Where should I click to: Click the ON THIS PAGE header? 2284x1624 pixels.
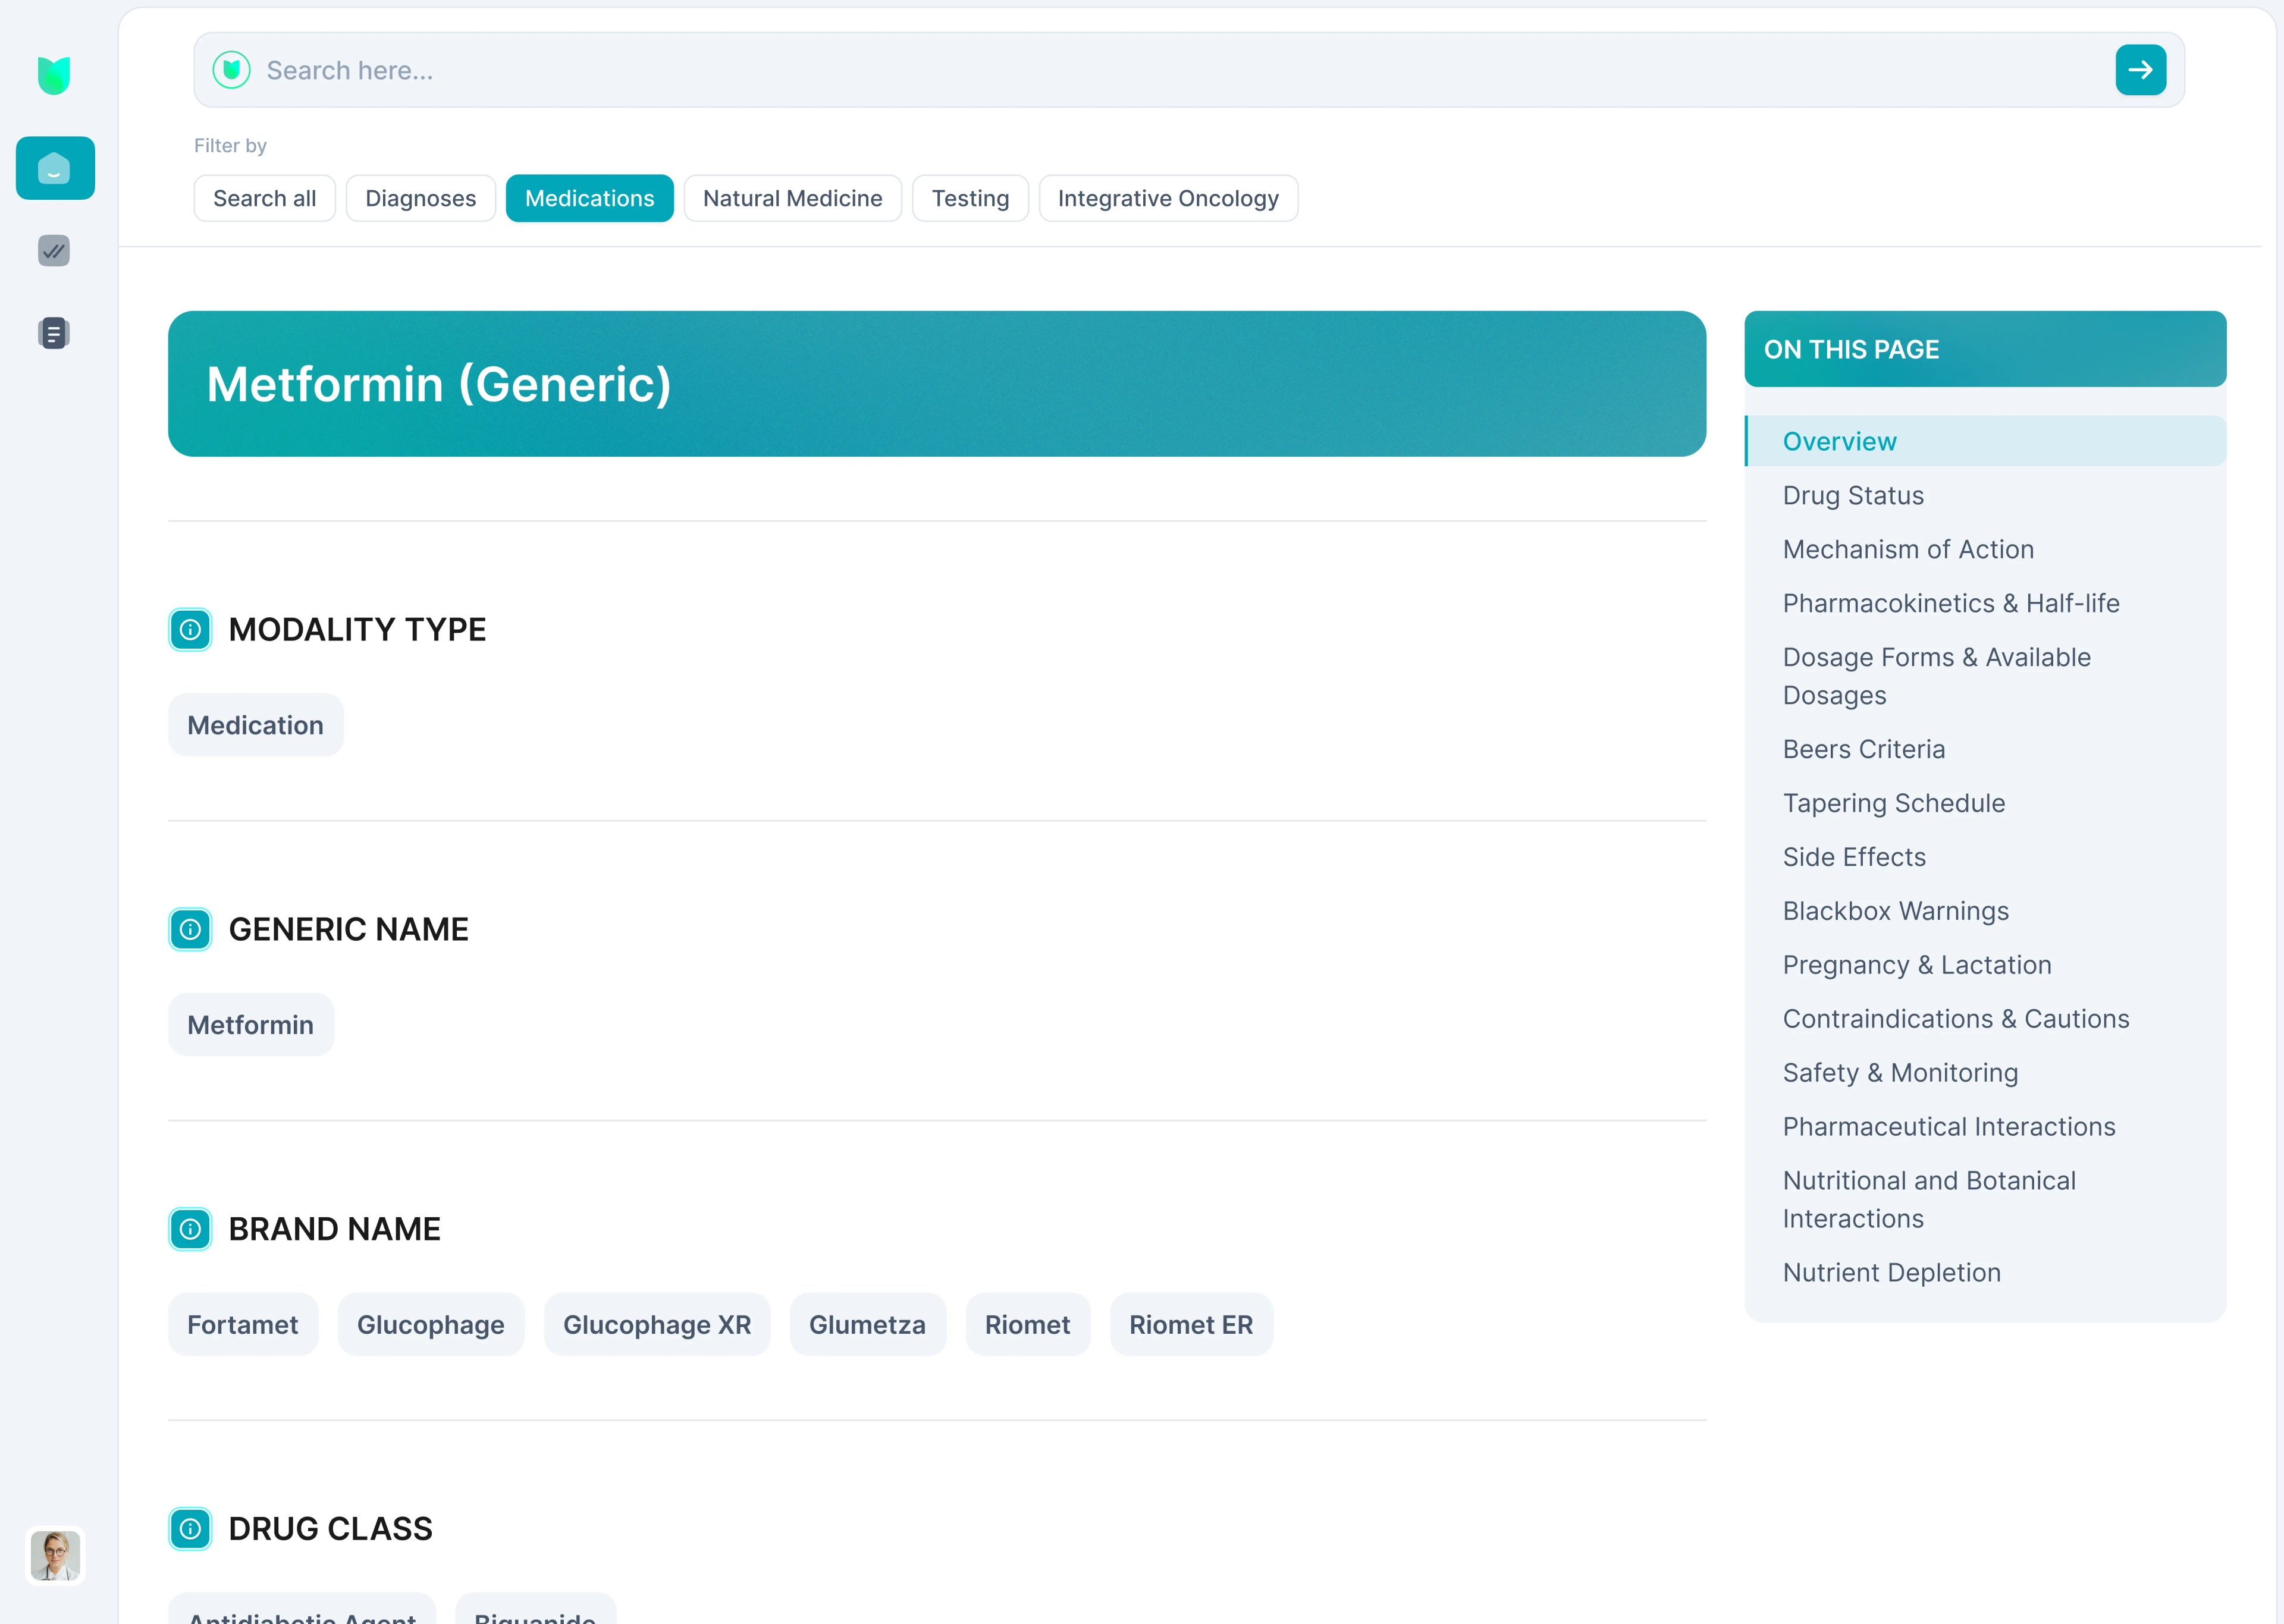coord(1985,349)
